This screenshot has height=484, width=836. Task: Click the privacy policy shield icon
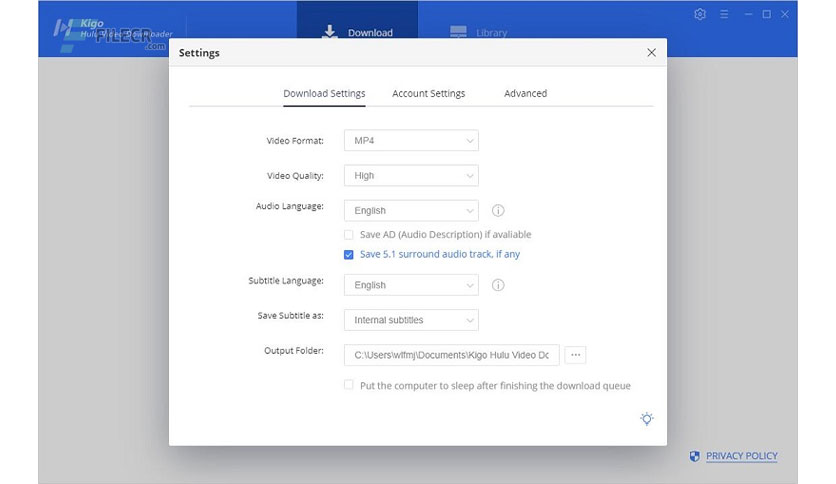click(x=695, y=456)
